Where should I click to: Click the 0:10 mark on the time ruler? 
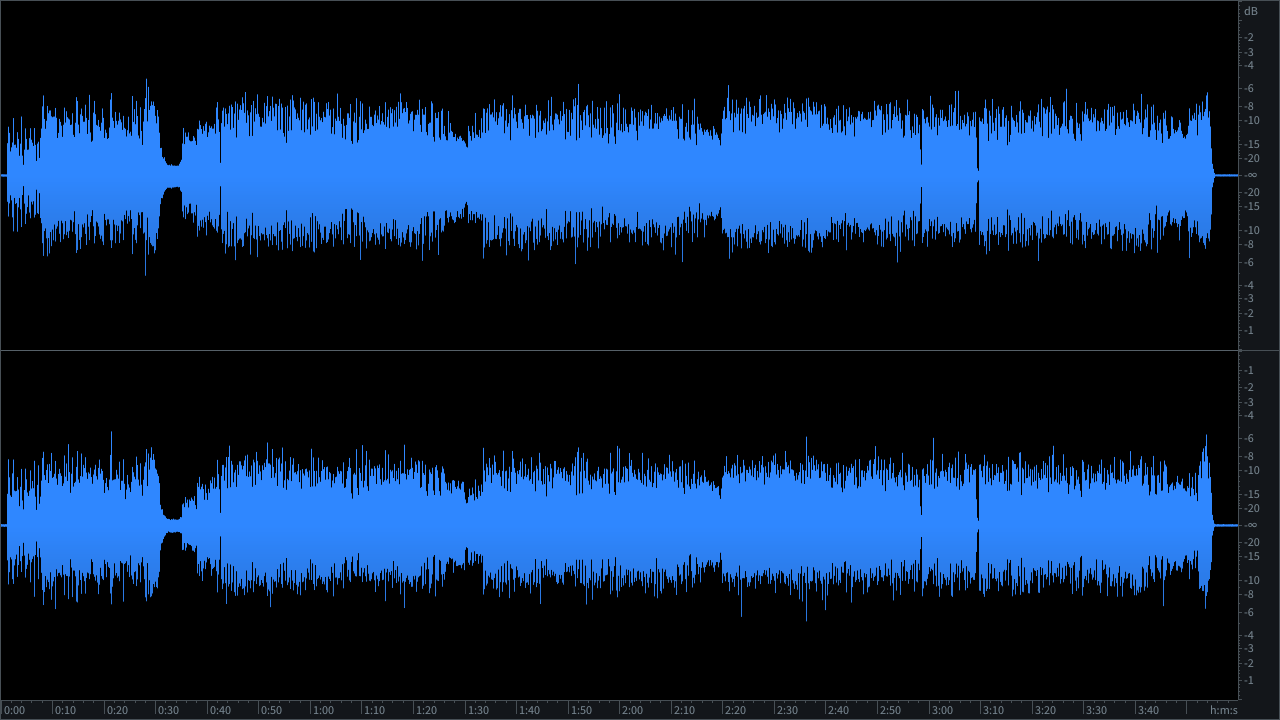point(65,710)
